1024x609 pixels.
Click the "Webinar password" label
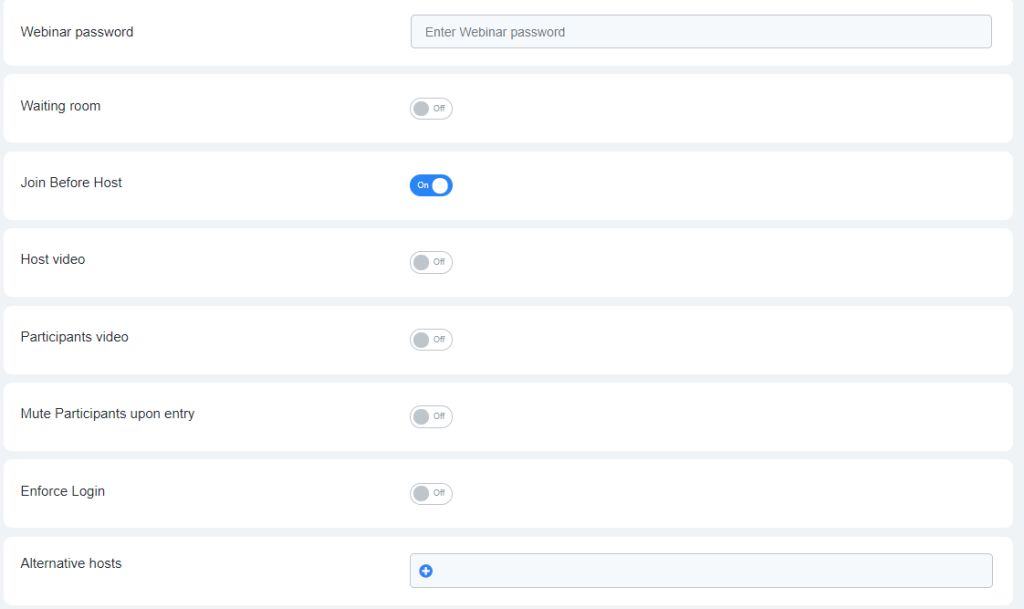77,32
